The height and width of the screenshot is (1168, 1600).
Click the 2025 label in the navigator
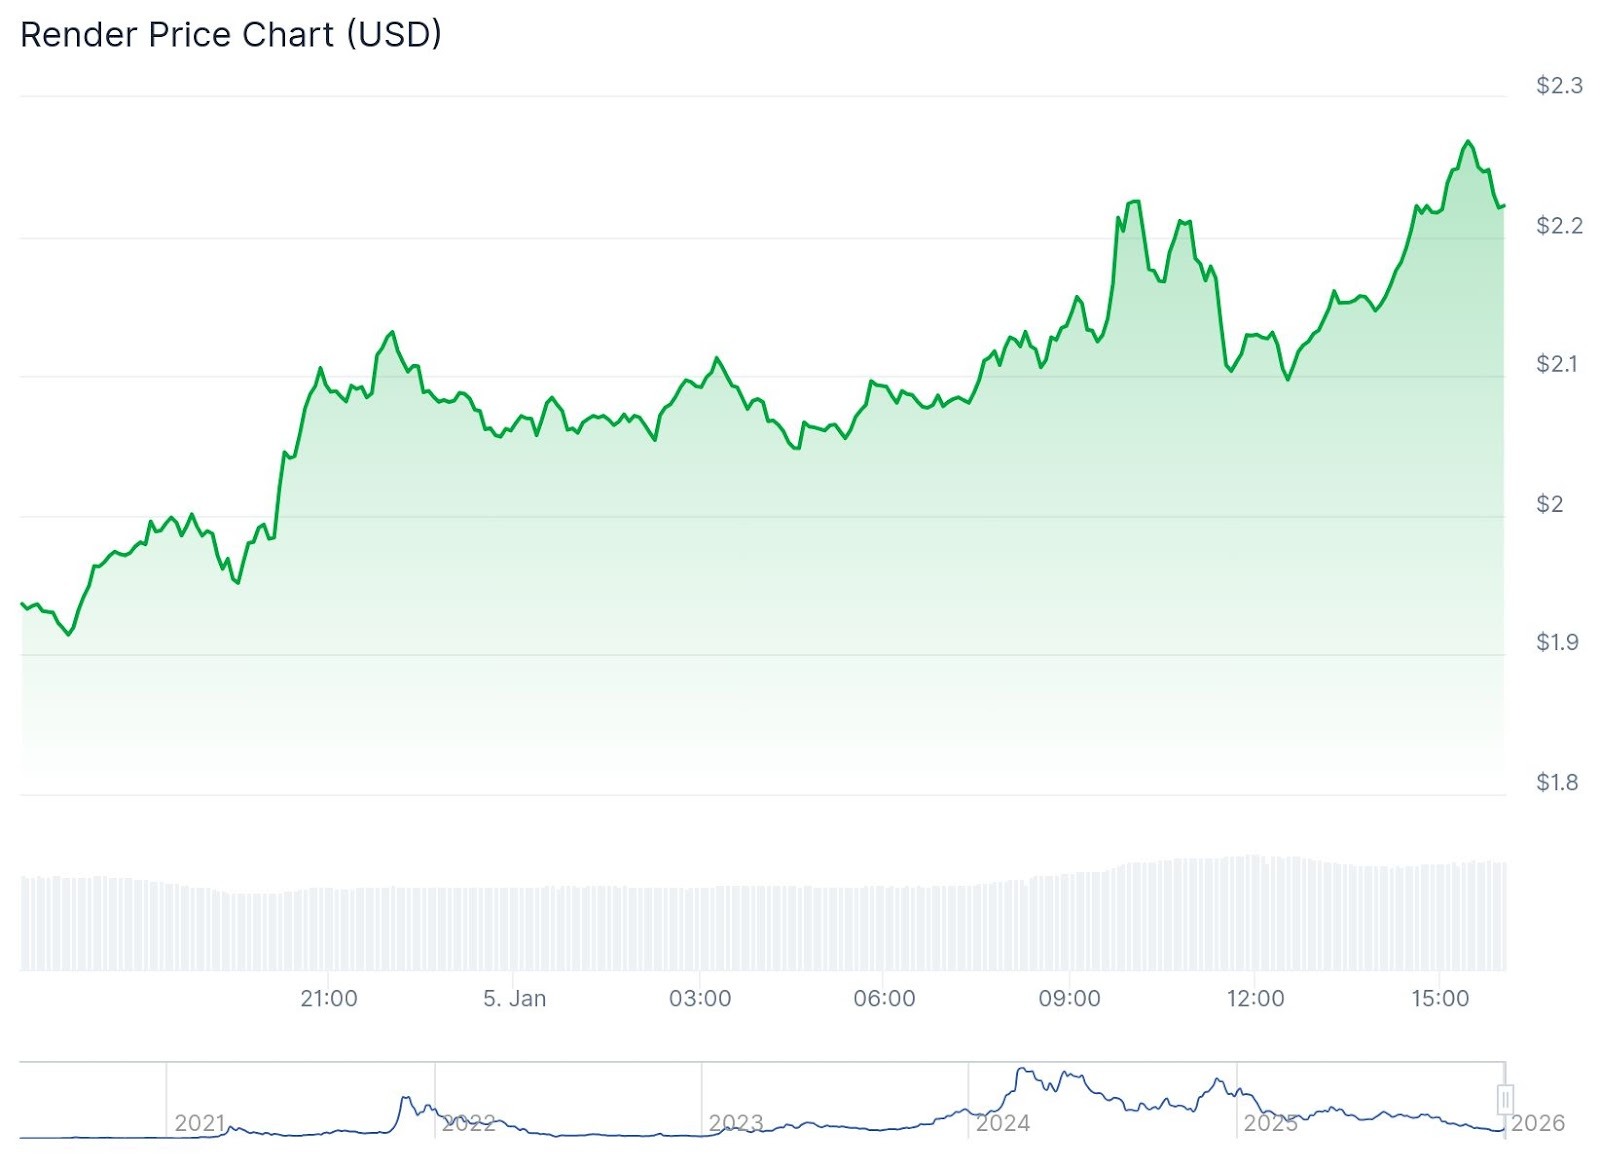tap(1270, 1123)
